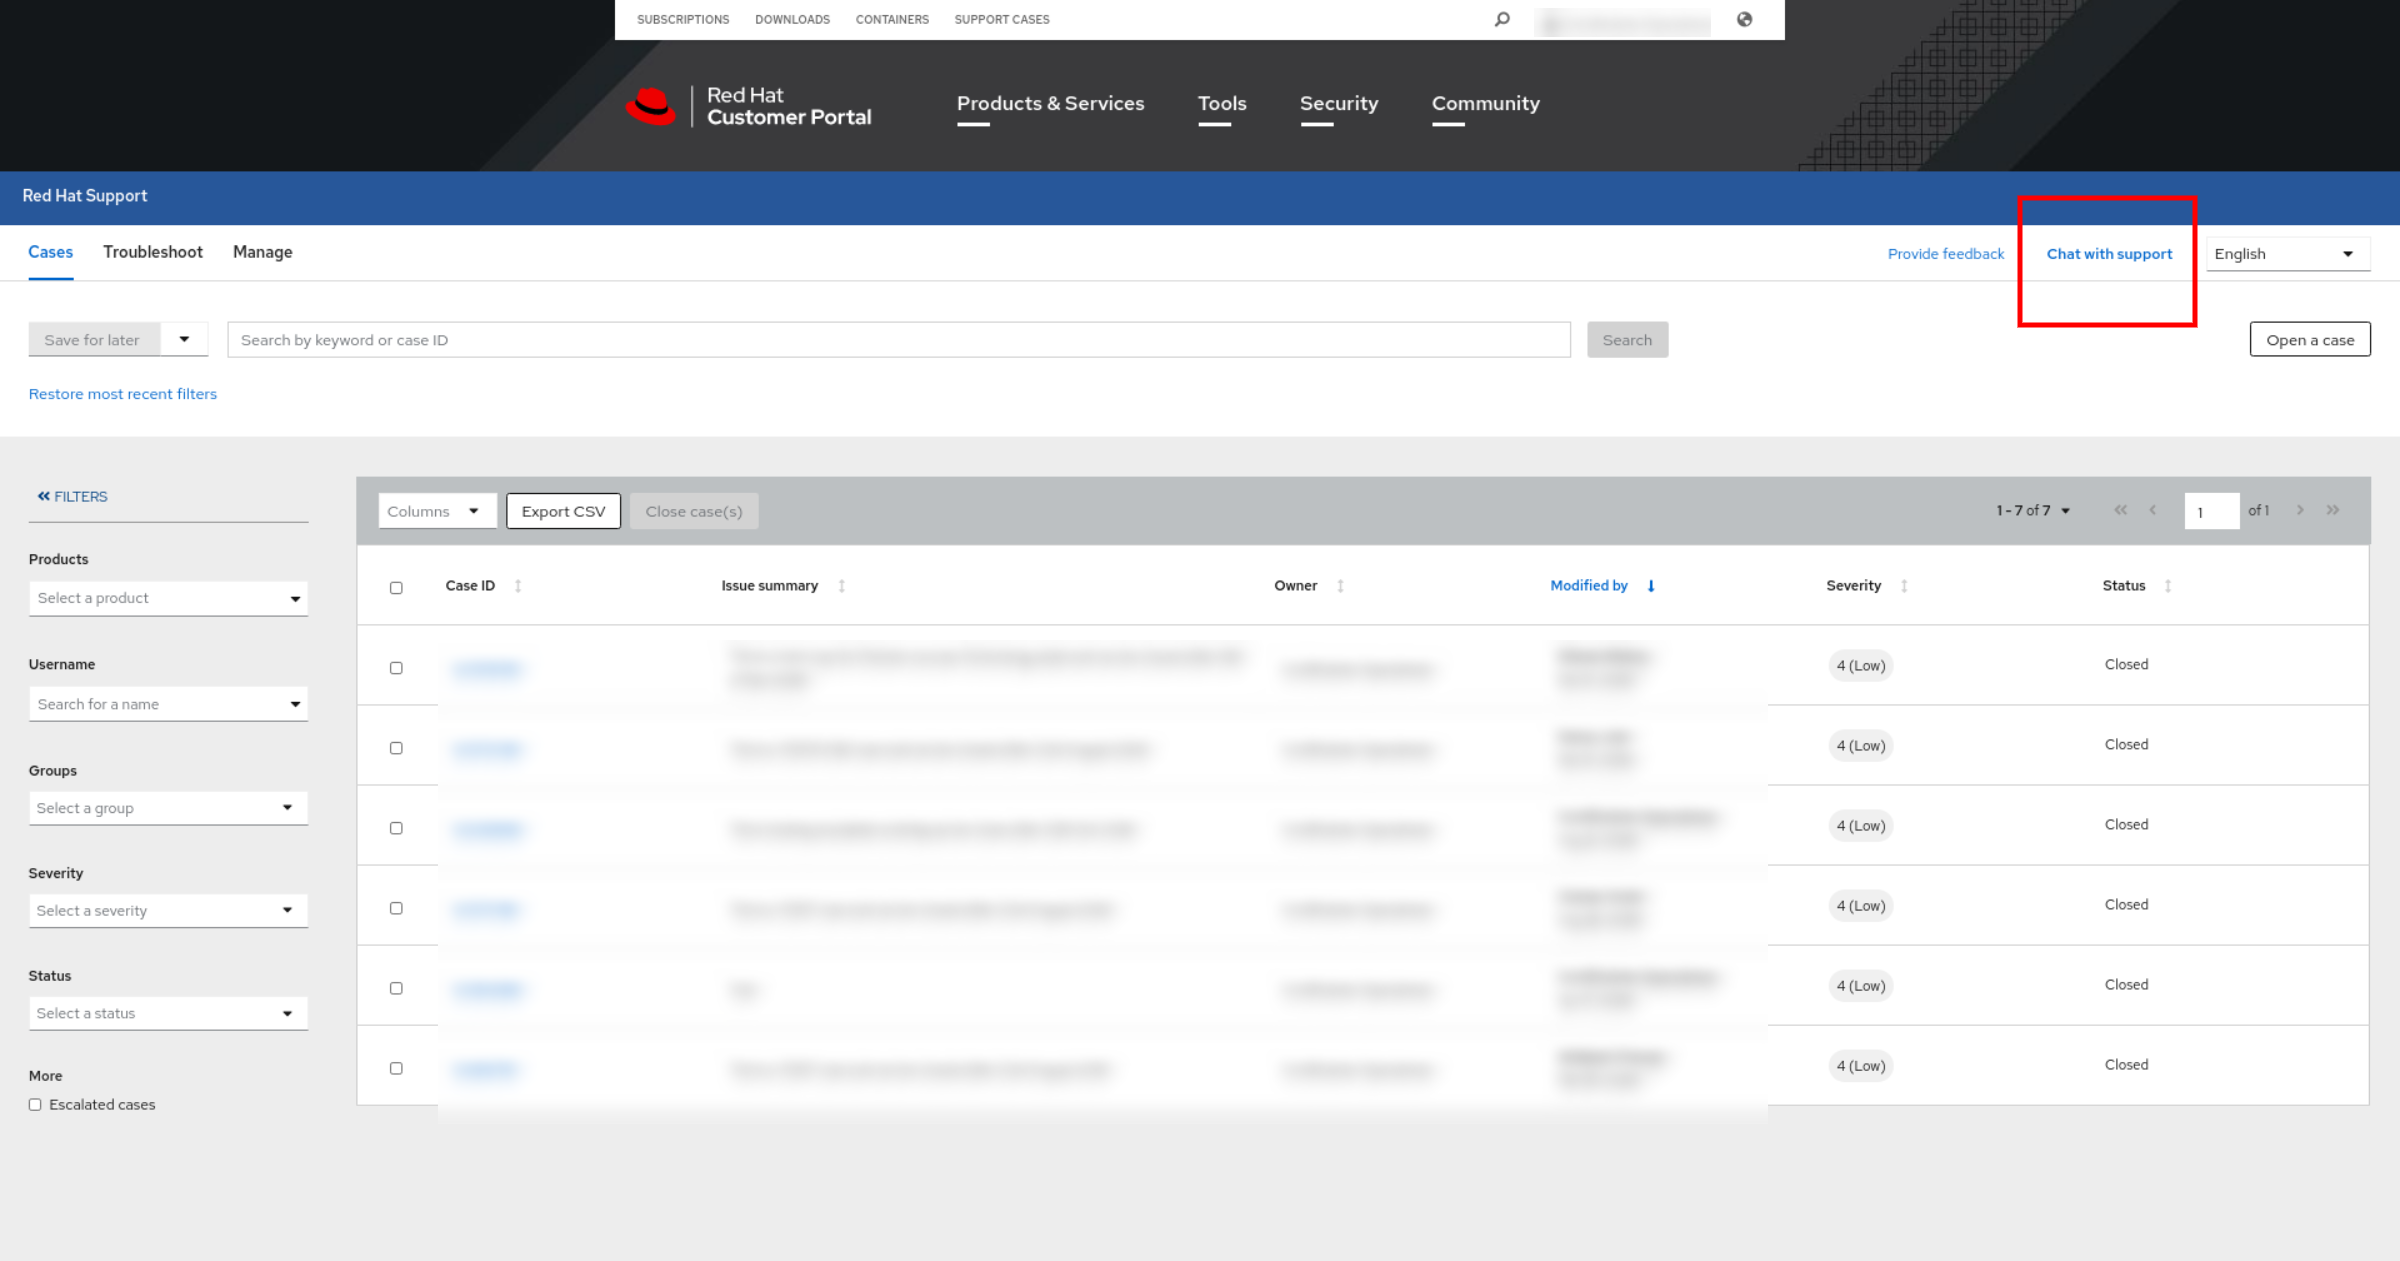Screen dimensions: 2400x1261
Task: Click the Export CSV icon button
Action: [563, 510]
